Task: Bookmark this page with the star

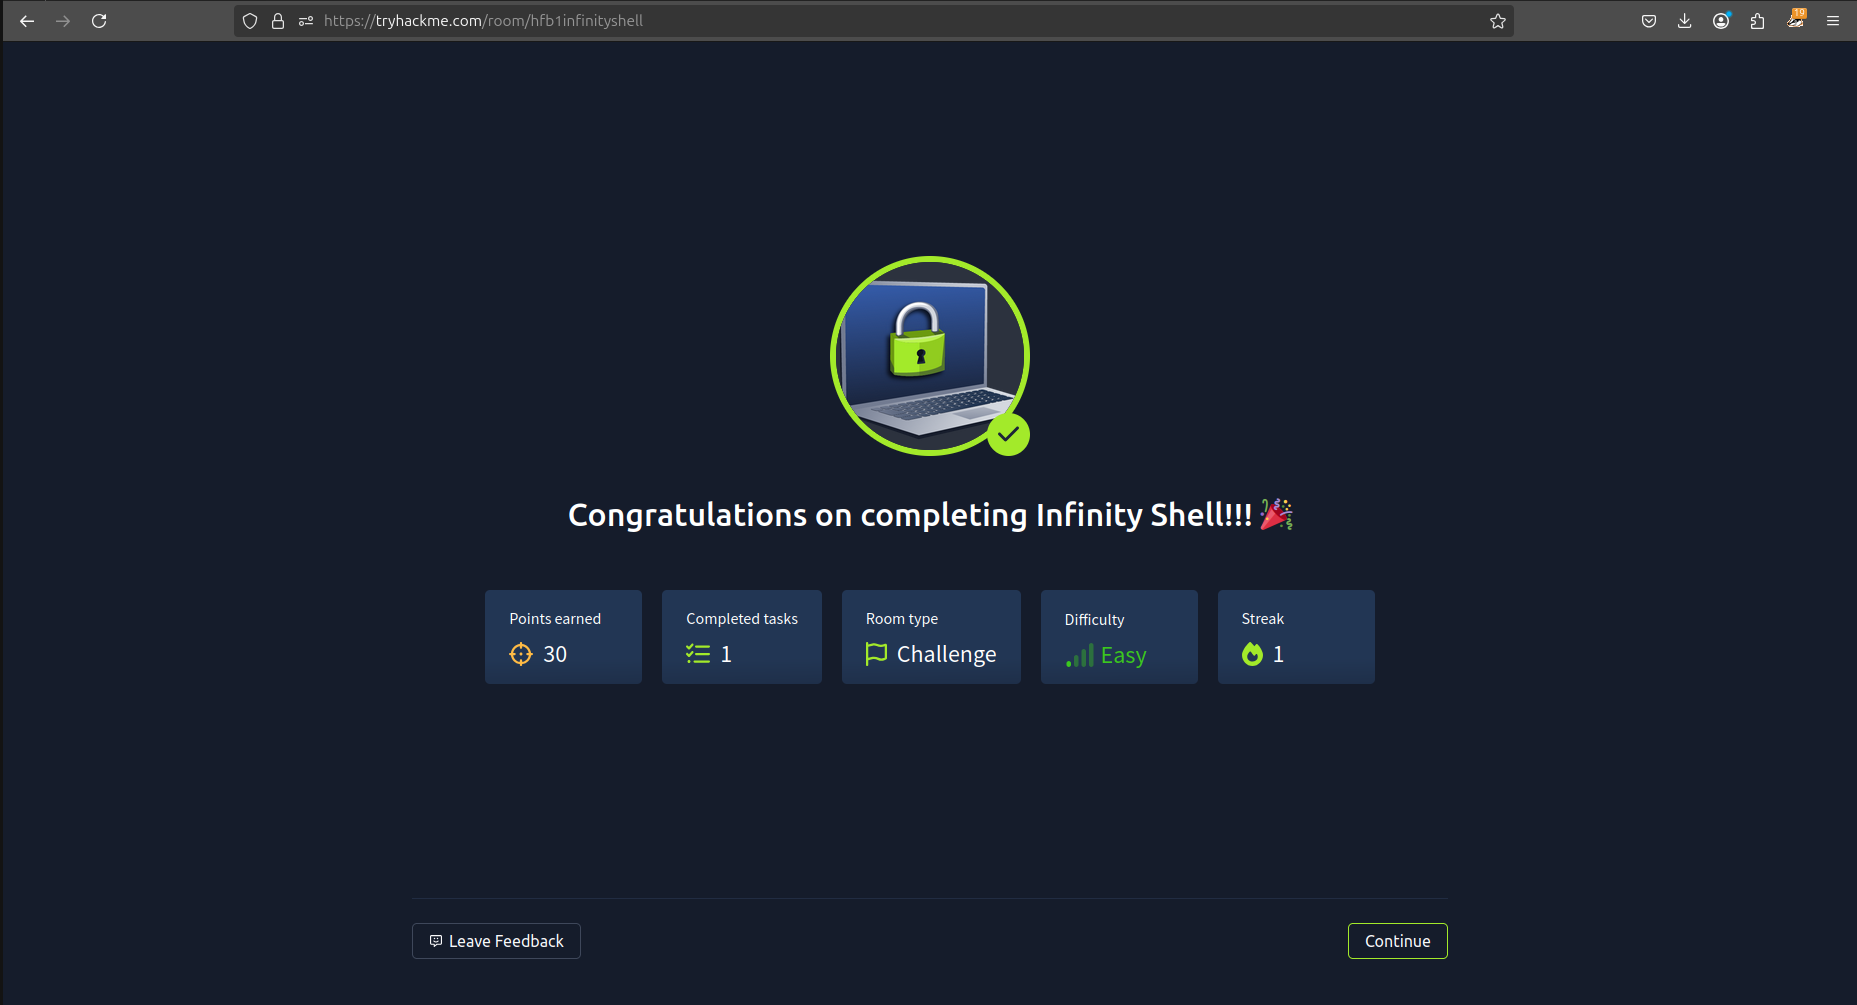Action: 1497,21
